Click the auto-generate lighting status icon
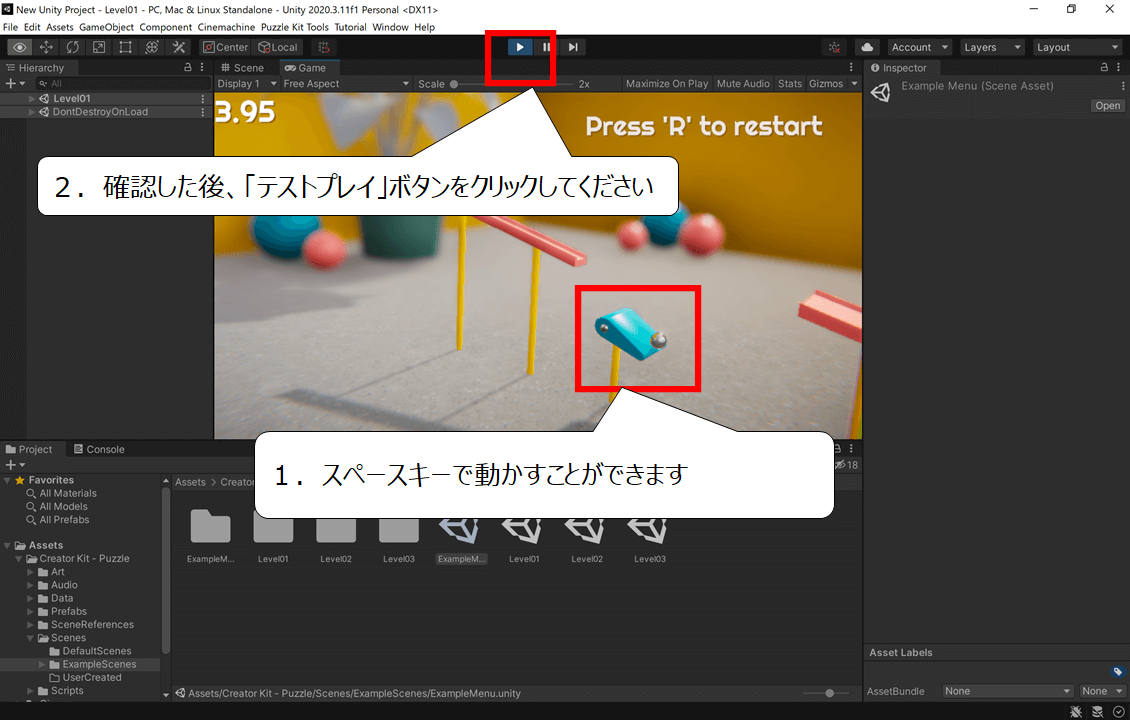Image resolution: width=1130 pixels, height=720 pixels. coord(1098,711)
